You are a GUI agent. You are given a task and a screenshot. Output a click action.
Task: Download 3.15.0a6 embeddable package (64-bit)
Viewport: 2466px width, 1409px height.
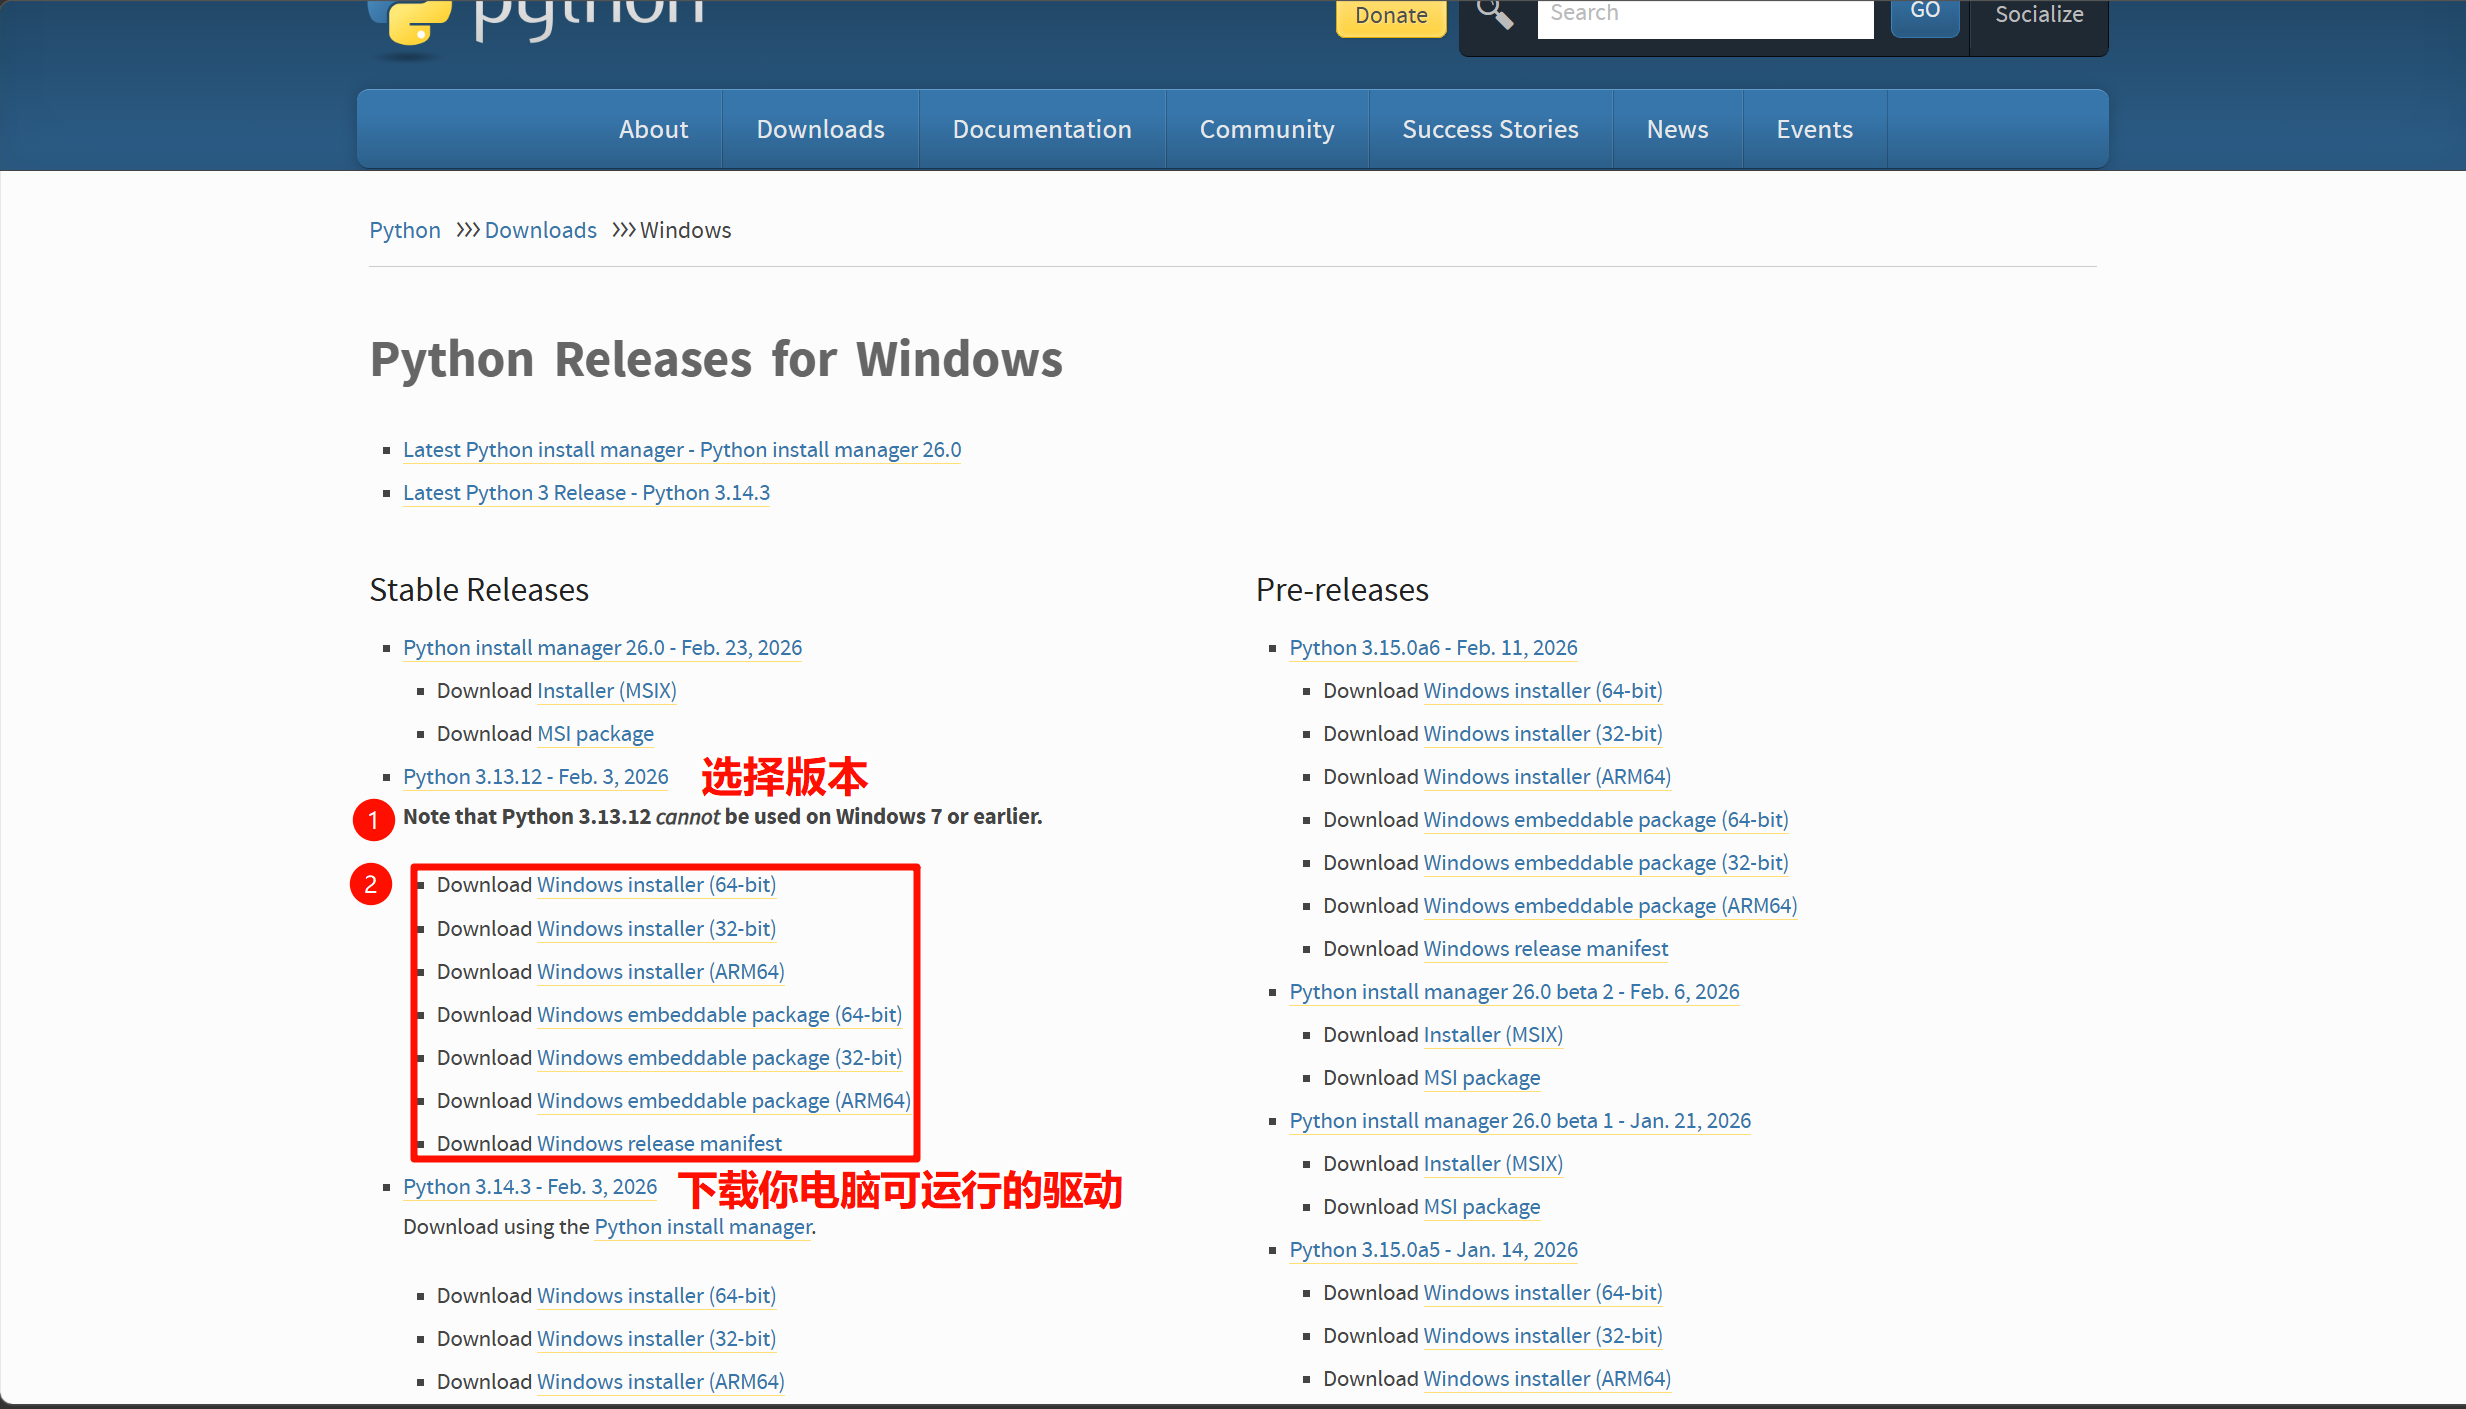(x=1605, y=820)
